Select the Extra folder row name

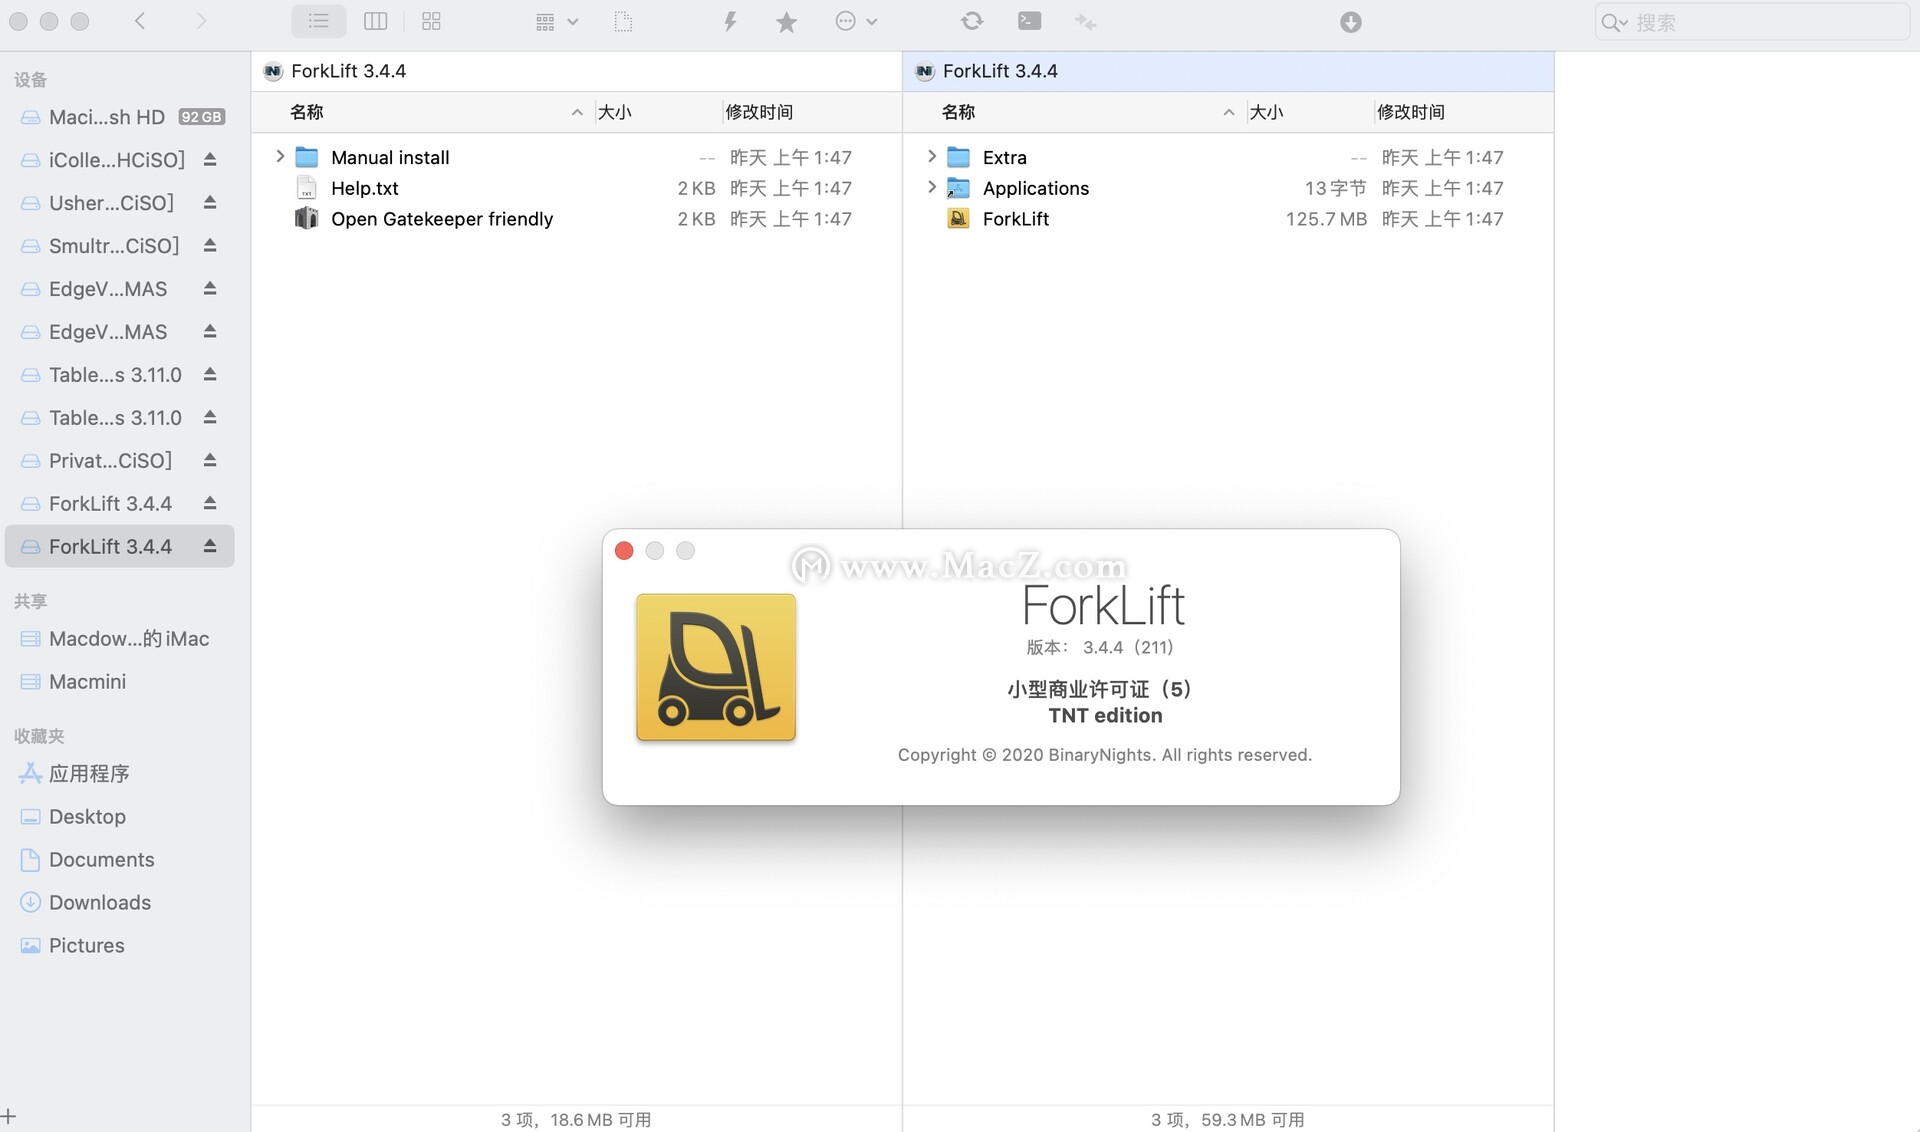[1004, 157]
